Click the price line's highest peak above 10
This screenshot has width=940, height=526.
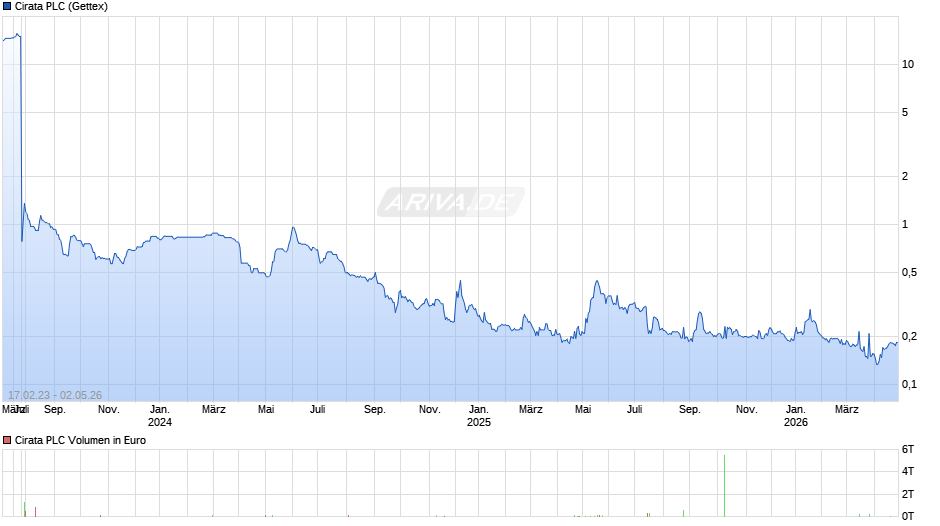17,35
